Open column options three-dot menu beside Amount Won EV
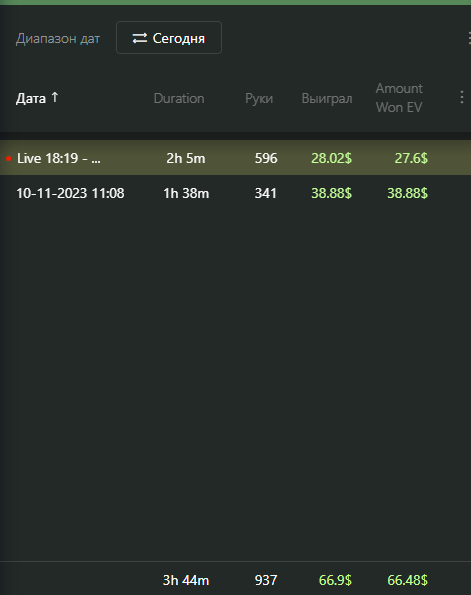 tap(462, 97)
